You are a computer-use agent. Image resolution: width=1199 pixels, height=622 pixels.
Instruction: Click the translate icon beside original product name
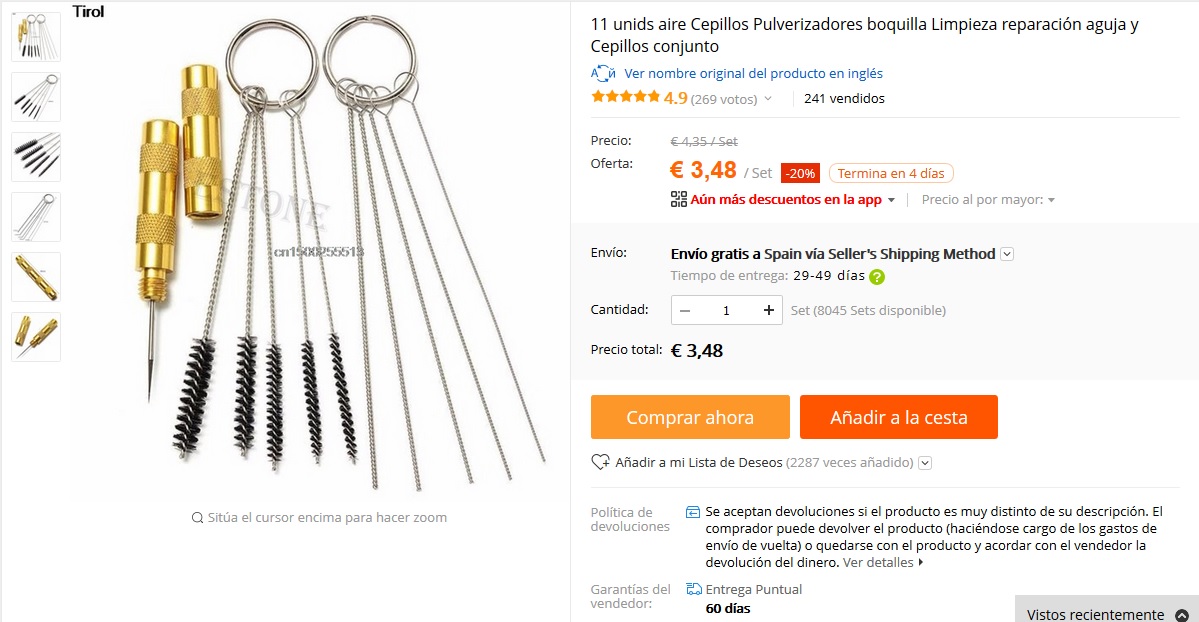click(603, 73)
